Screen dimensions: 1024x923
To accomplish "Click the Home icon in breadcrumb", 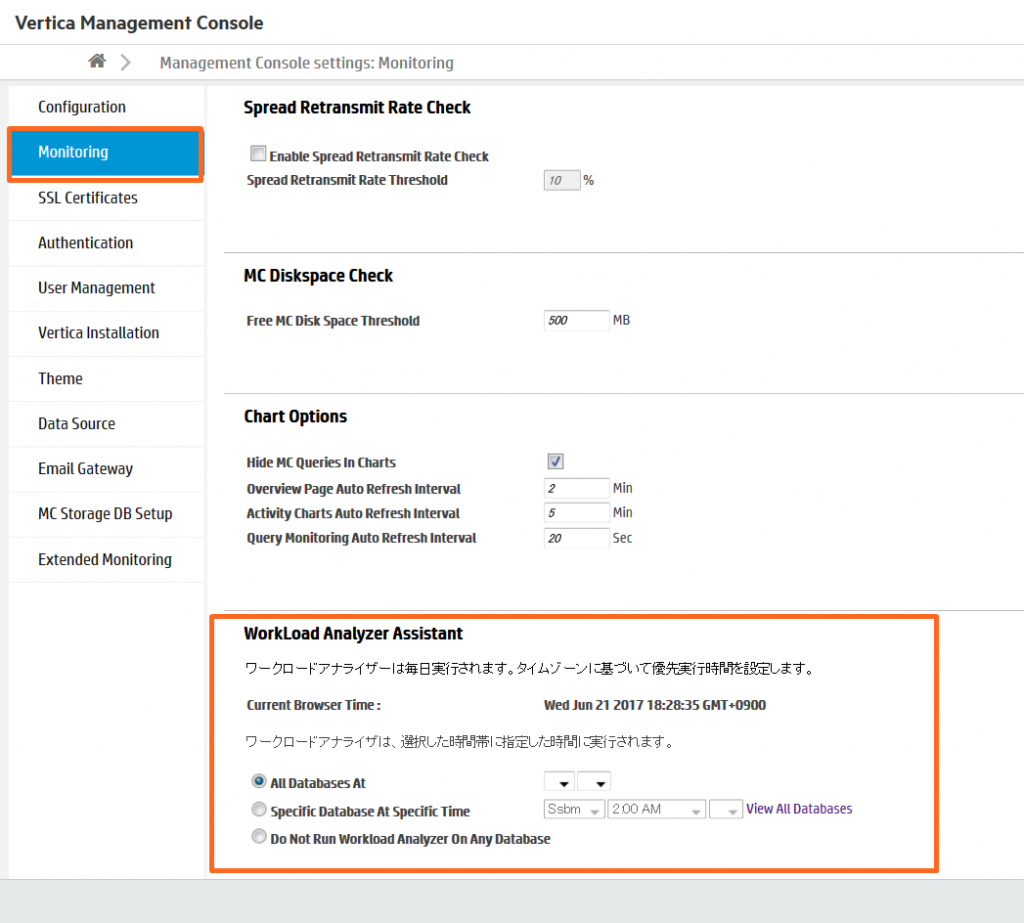I will pyautogui.click(x=97, y=62).
